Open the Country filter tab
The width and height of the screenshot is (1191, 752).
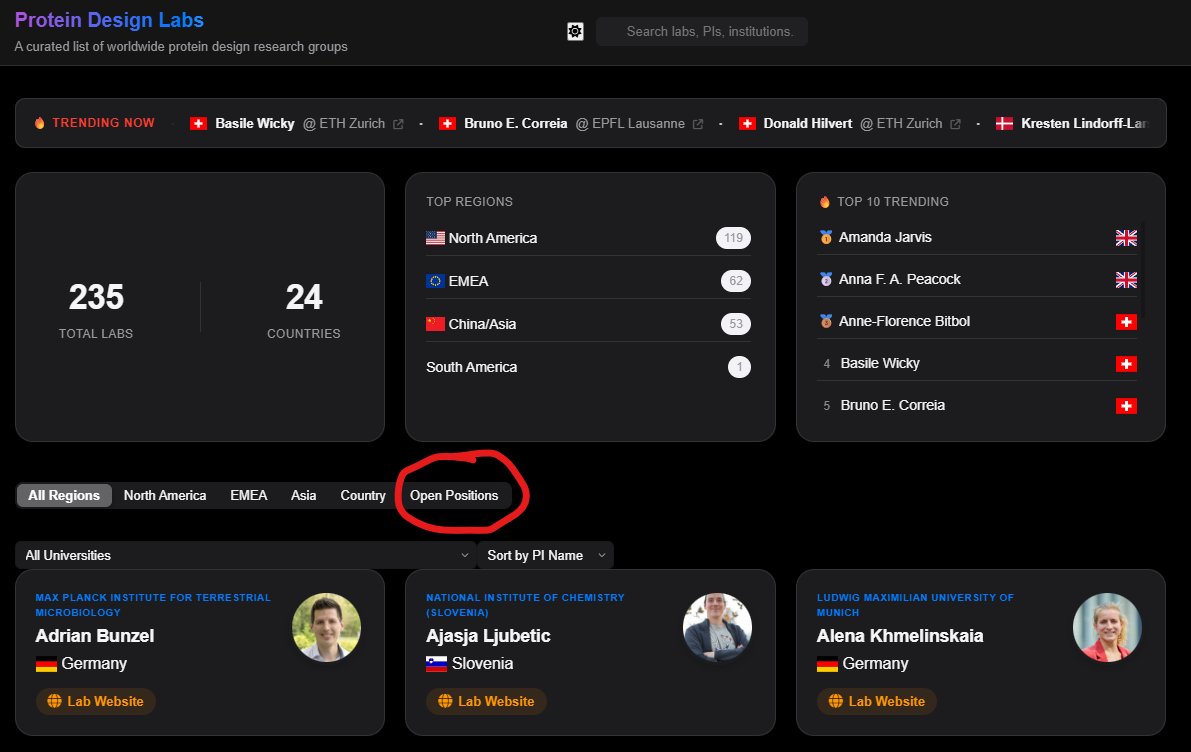pyautogui.click(x=363, y=495)
